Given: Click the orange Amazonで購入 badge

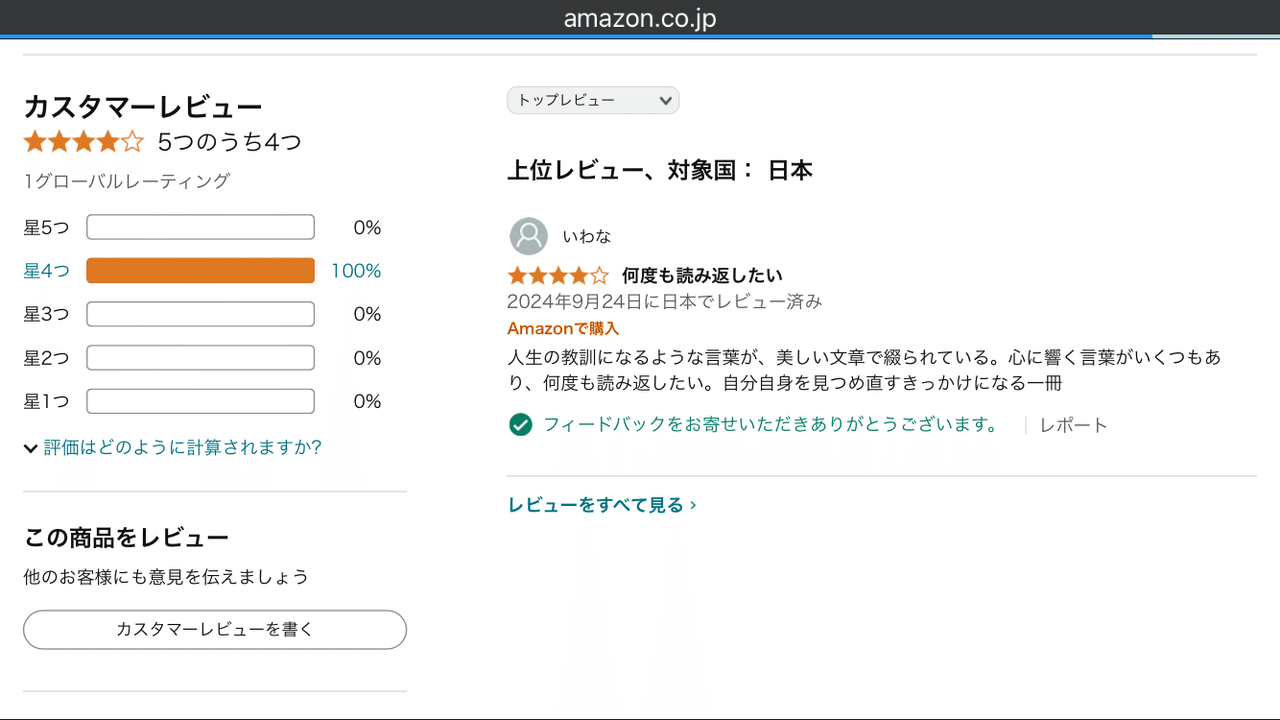Looking at the screenshot, I should point(561,328).
